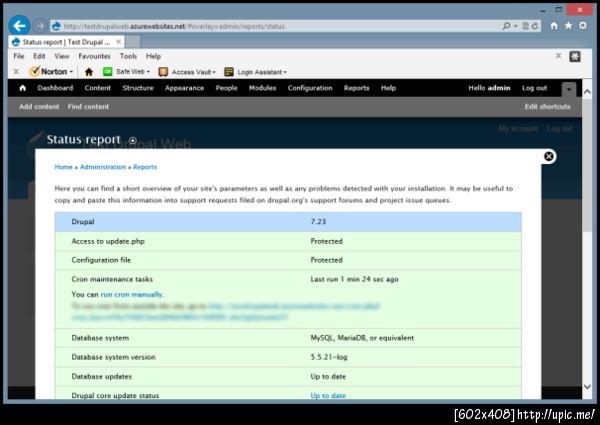
Task: Open the View menu
Action: coord(62,56)
